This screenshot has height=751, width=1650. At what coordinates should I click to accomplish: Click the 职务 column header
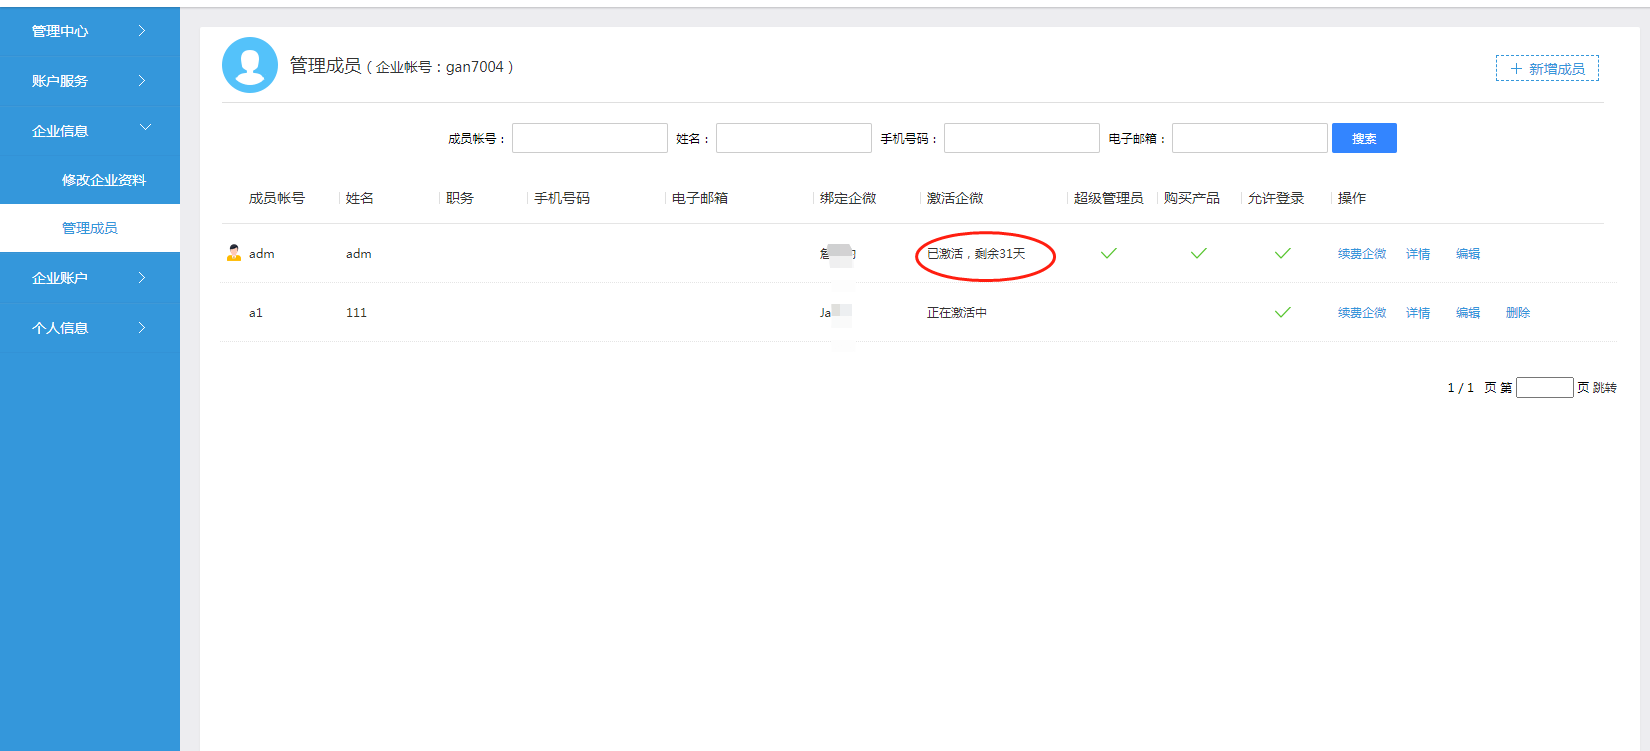[x=460, y=198]
